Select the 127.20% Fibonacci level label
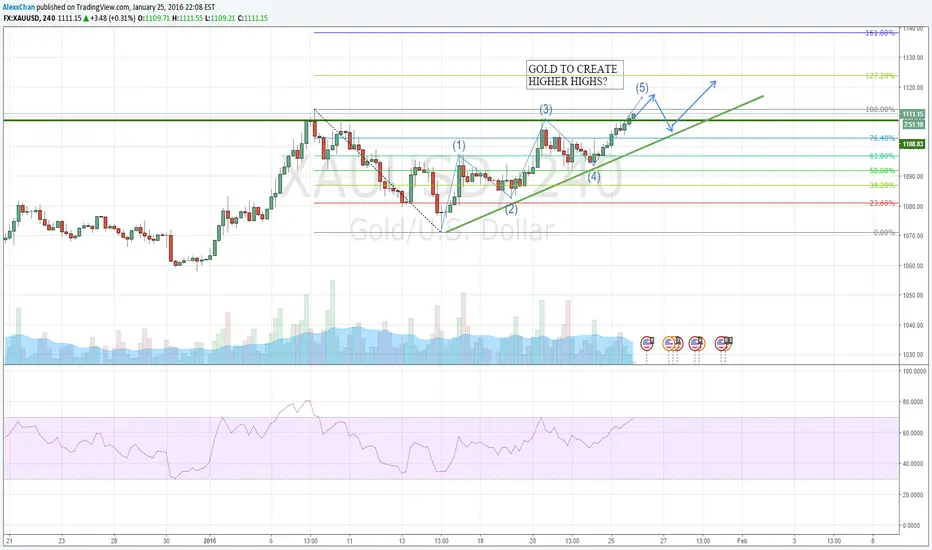This screenshot has height=550, width=932. click(x=880, y=76)
